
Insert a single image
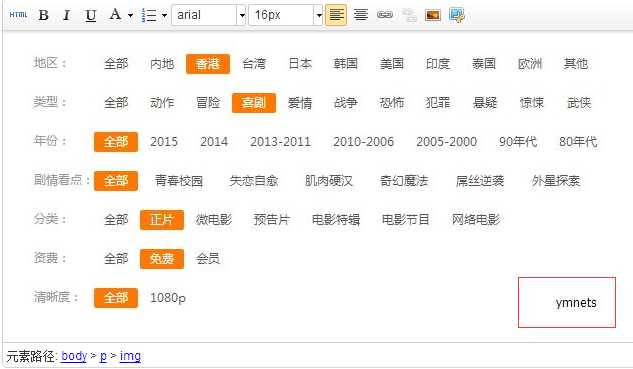pos(433,15)
